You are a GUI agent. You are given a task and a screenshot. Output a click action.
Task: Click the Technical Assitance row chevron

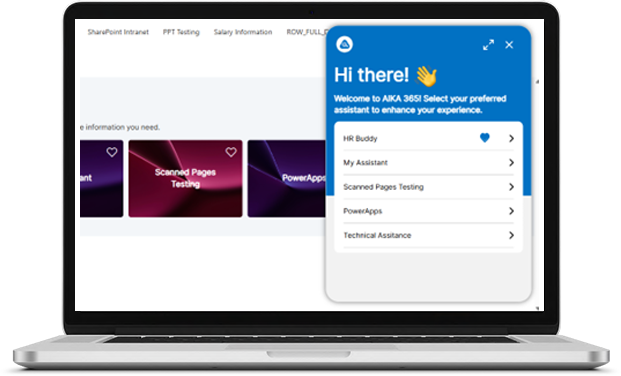coord(511,235)
